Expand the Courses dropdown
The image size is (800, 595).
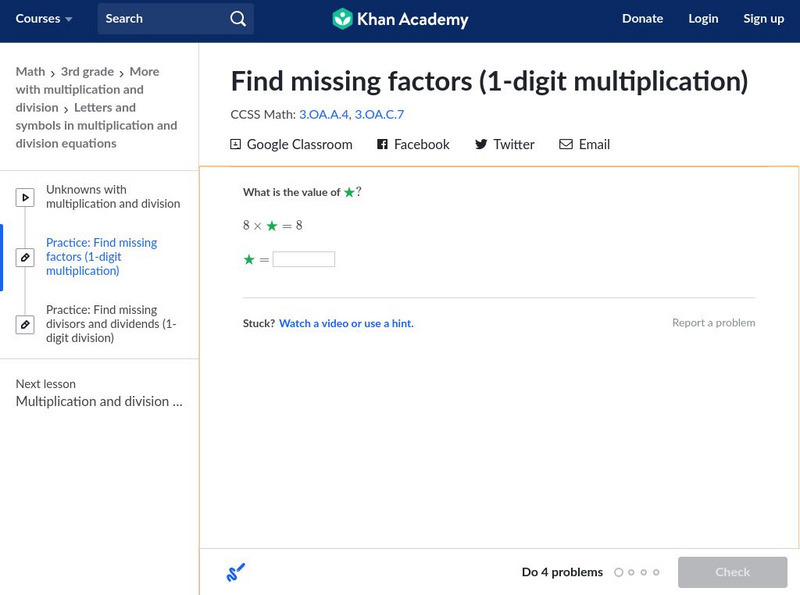click(44, 19)
